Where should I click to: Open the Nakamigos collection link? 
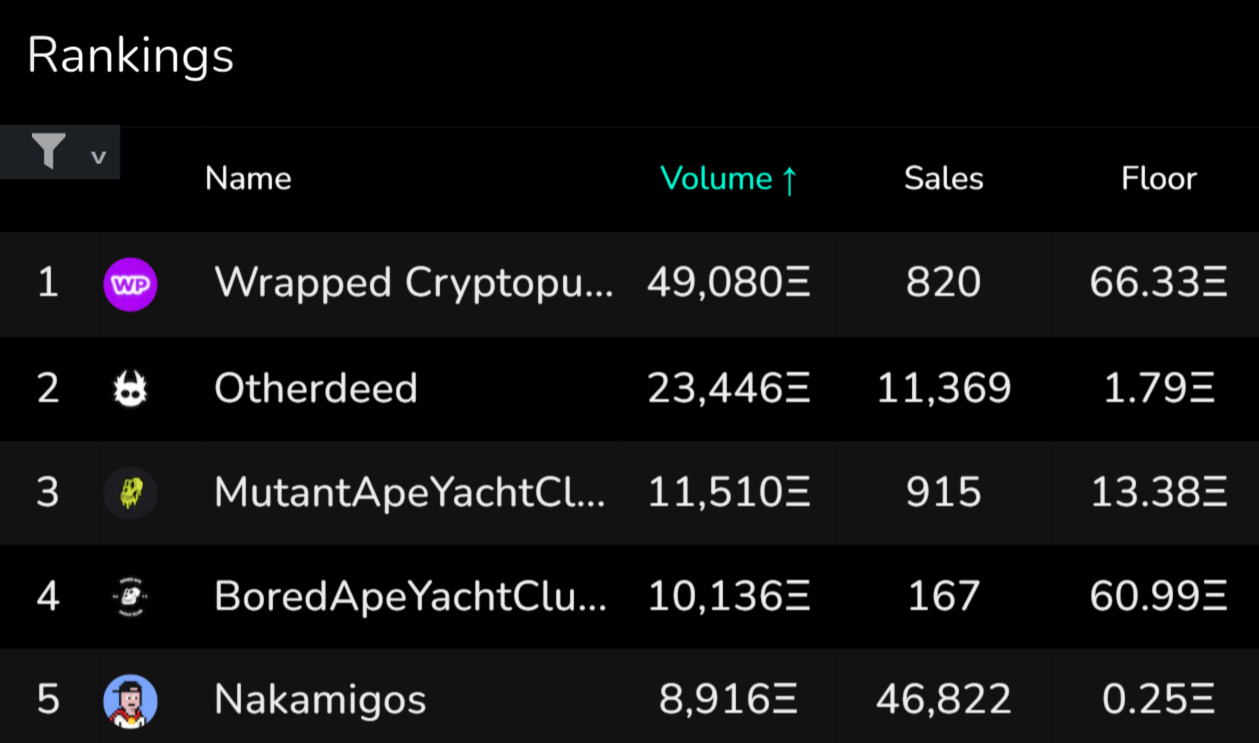tap(320, 700)
